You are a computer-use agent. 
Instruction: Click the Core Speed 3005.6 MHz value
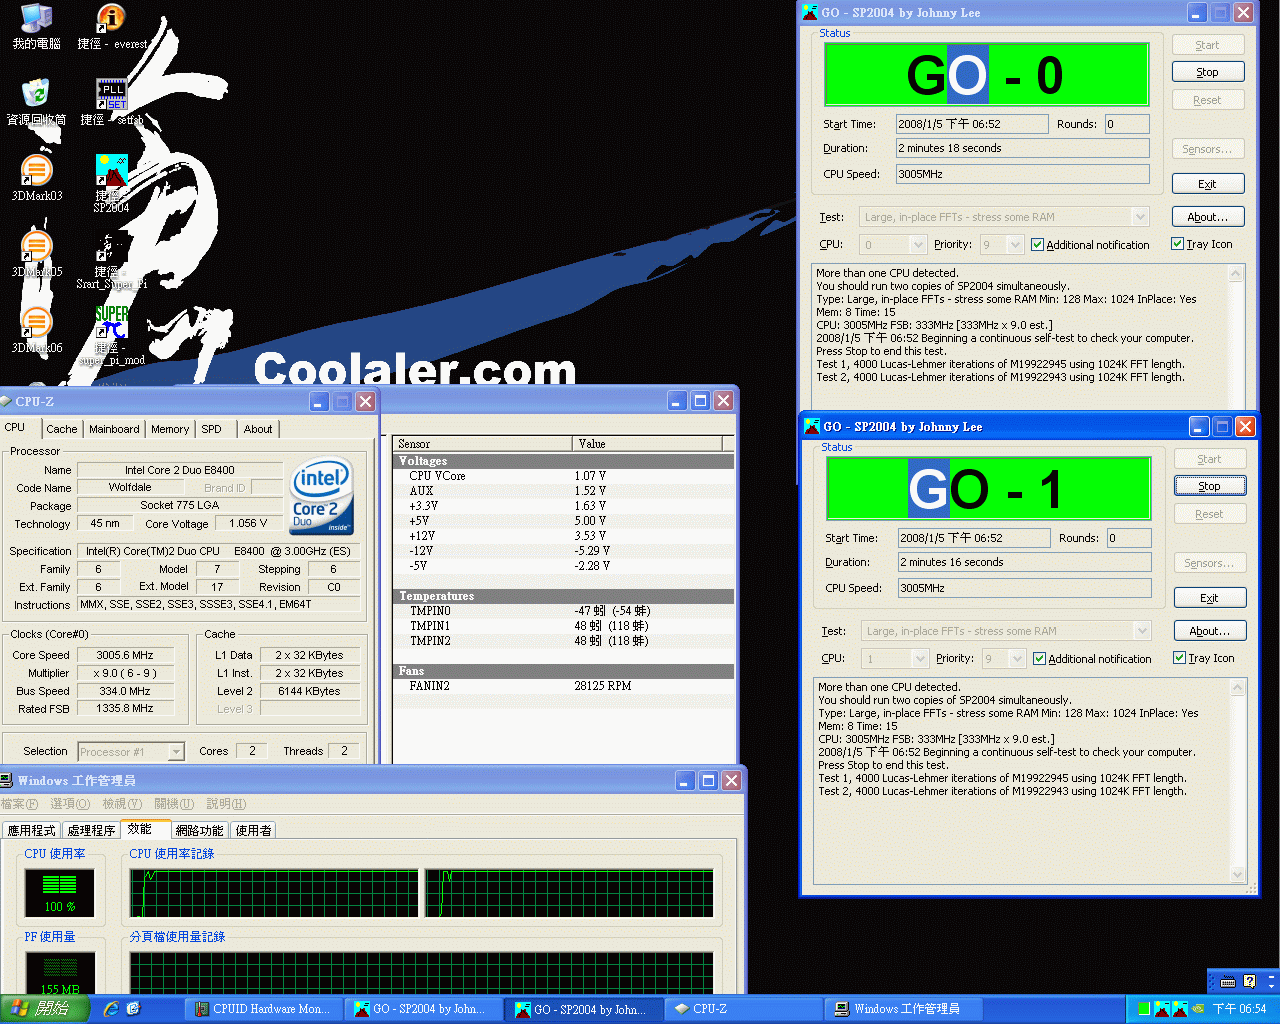point(125,655)
